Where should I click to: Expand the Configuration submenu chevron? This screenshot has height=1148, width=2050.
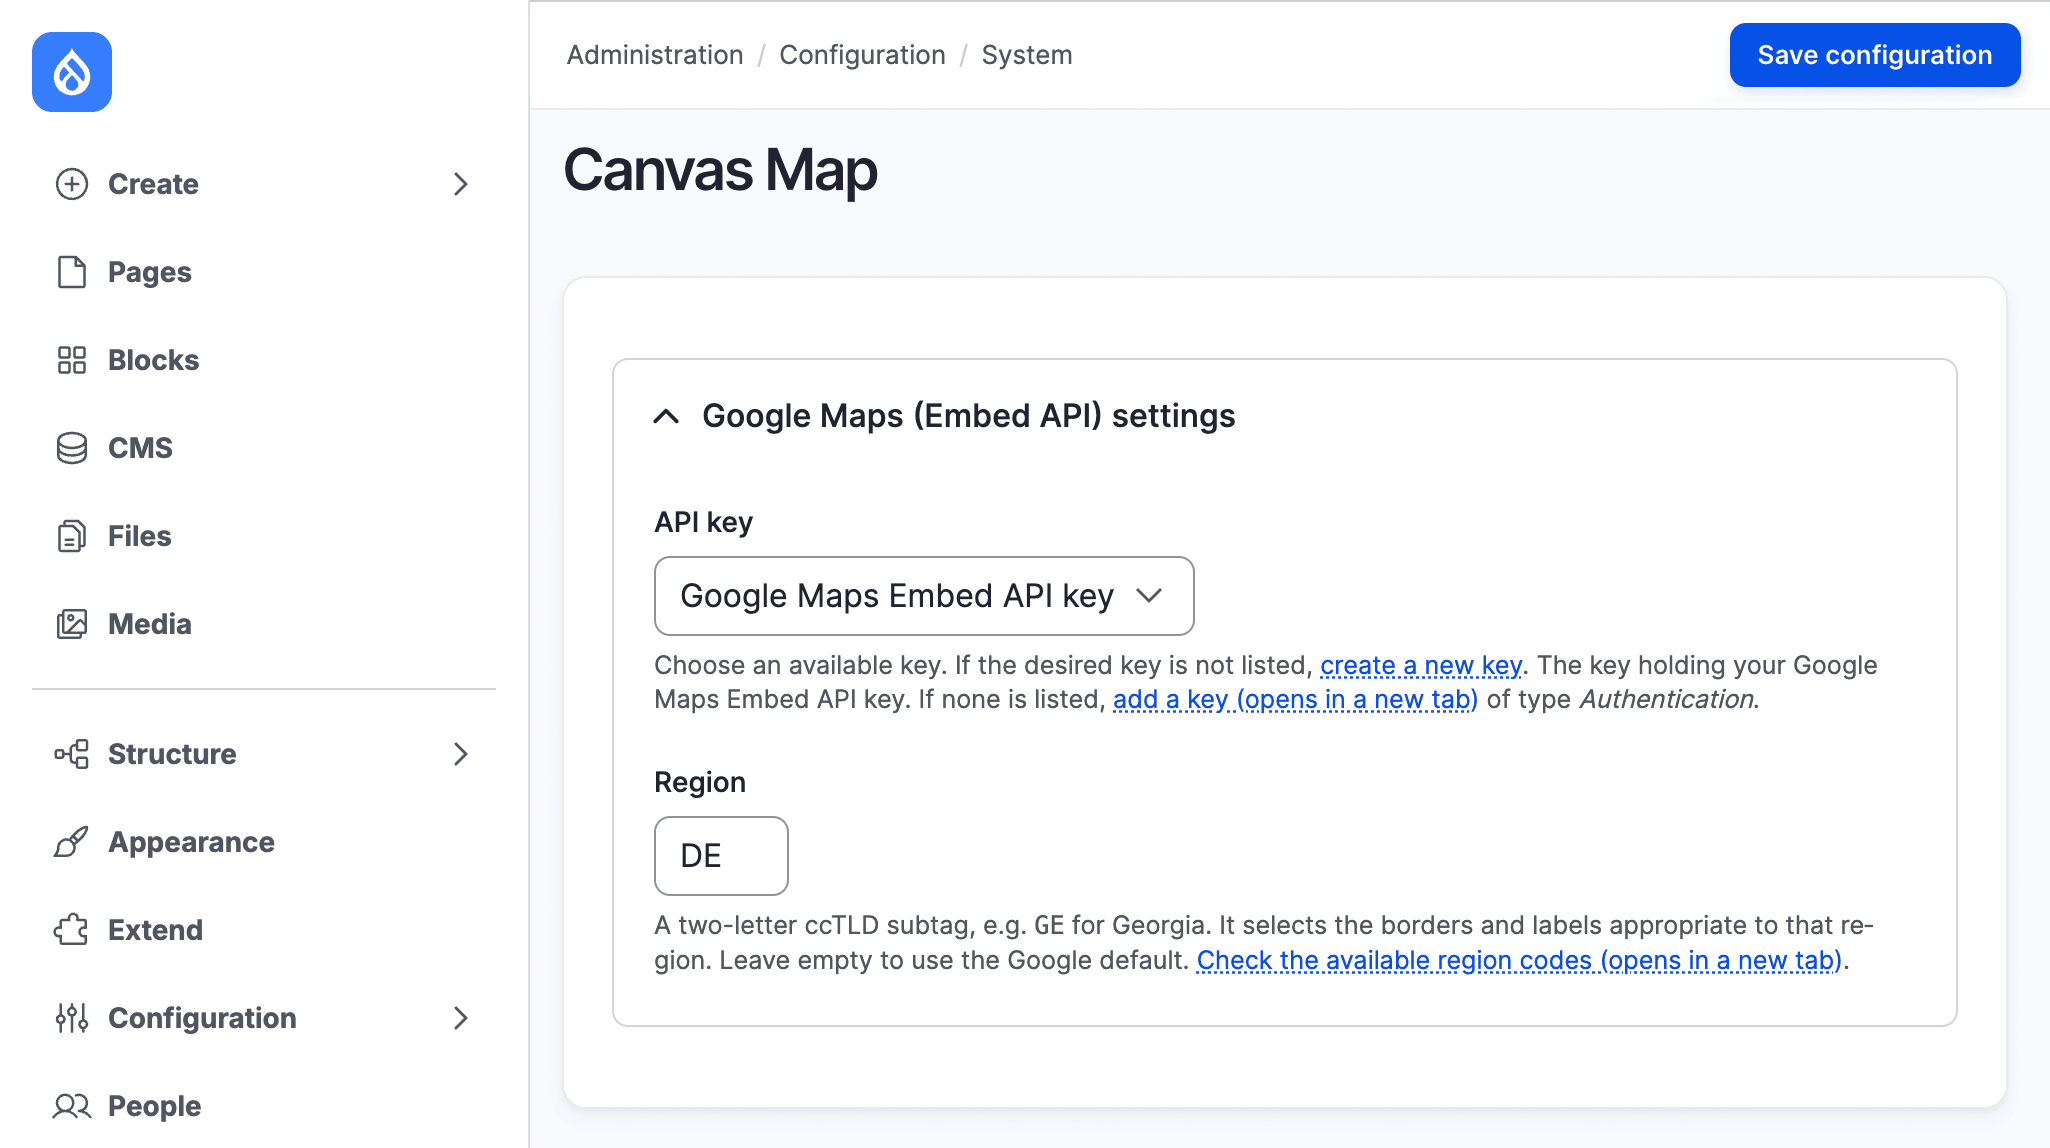coord(461,1018)
